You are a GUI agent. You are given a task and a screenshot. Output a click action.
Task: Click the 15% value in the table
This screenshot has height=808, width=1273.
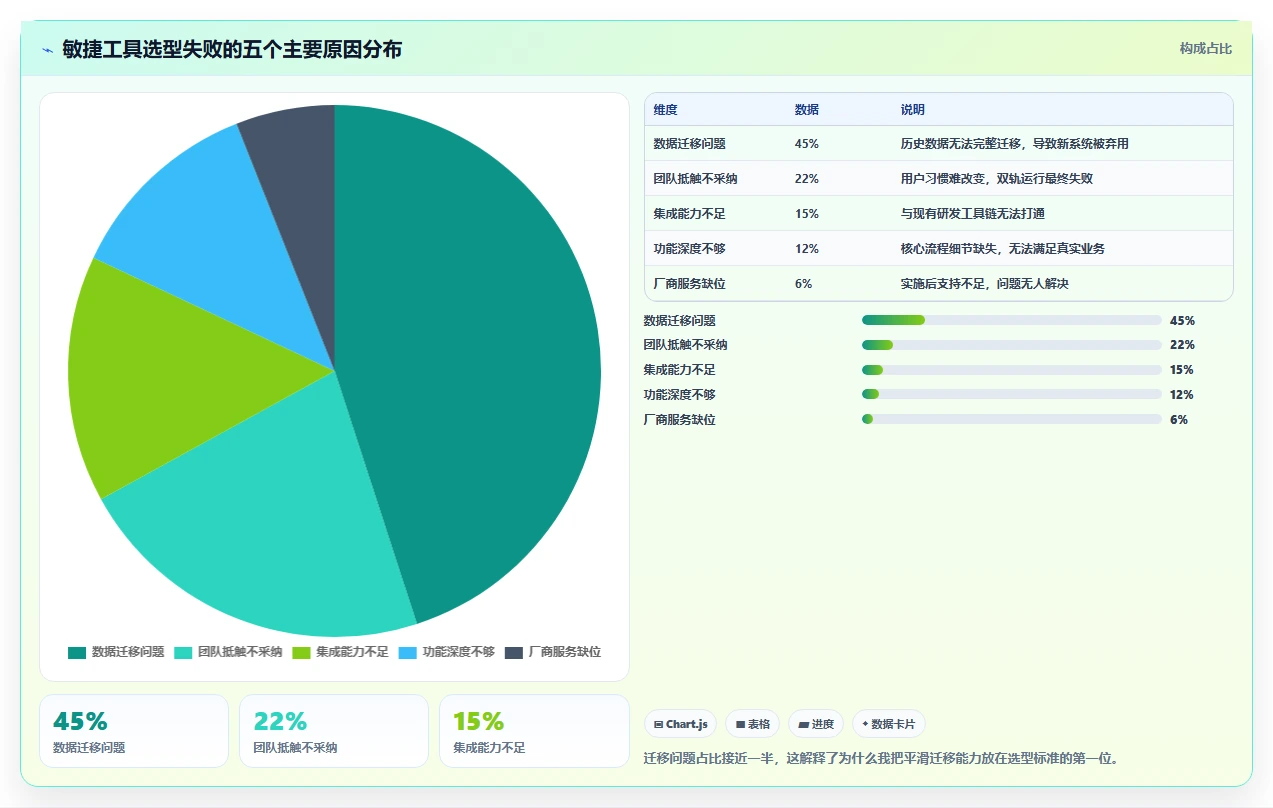coord(806,214)
